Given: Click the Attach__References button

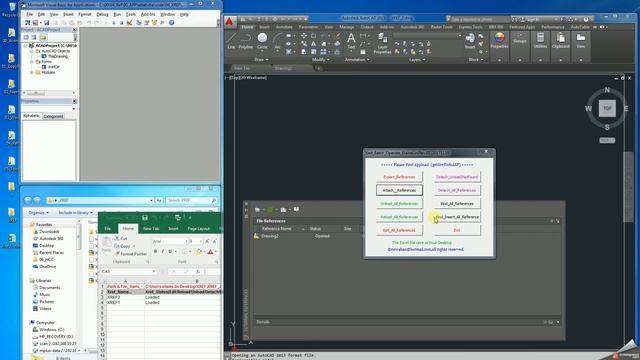Looking at the screenshot, I should coord(399,190).
